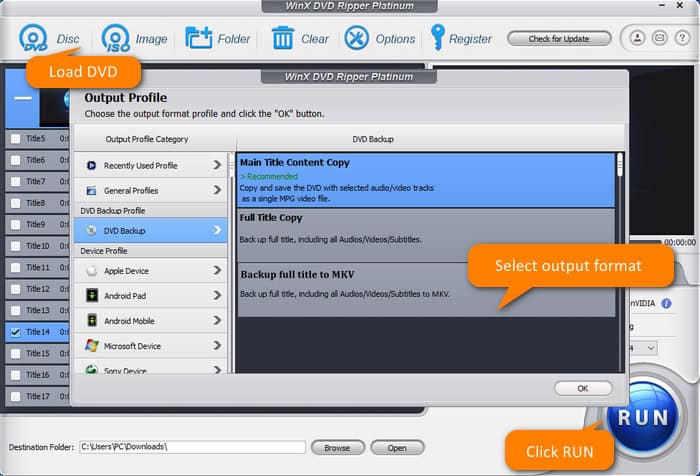Check the Title11 checkbox

click(16, 267)
